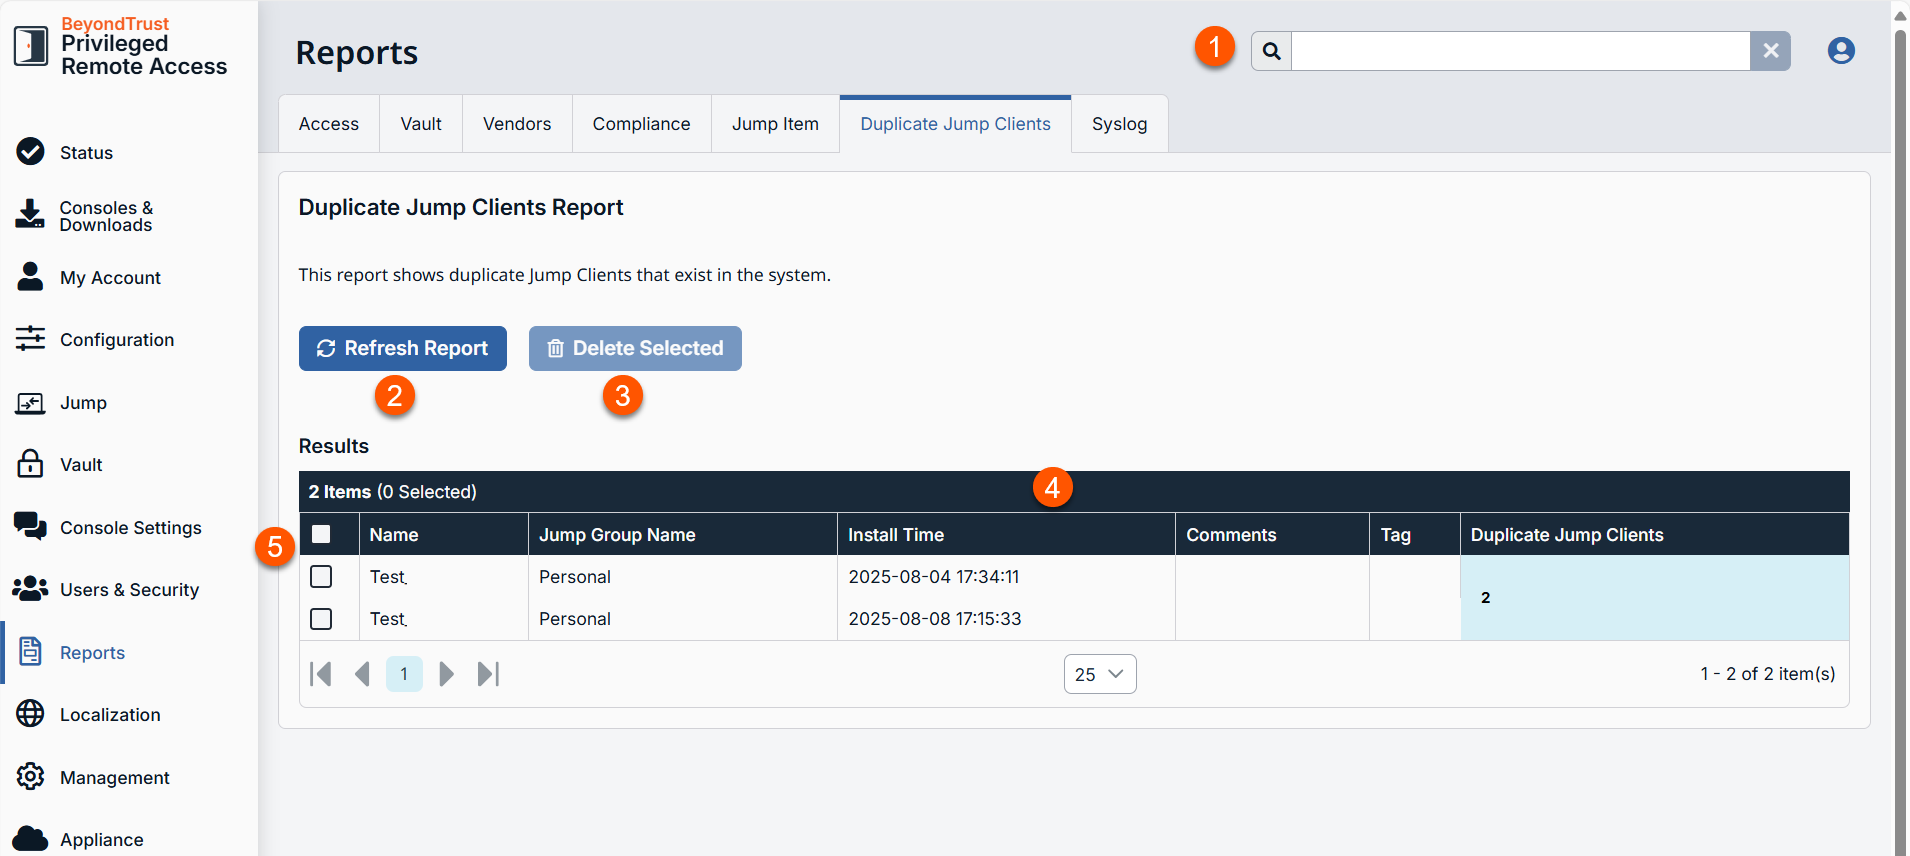Open the My Account menu label
This screenshot has height=856, width=1910.
110,278
